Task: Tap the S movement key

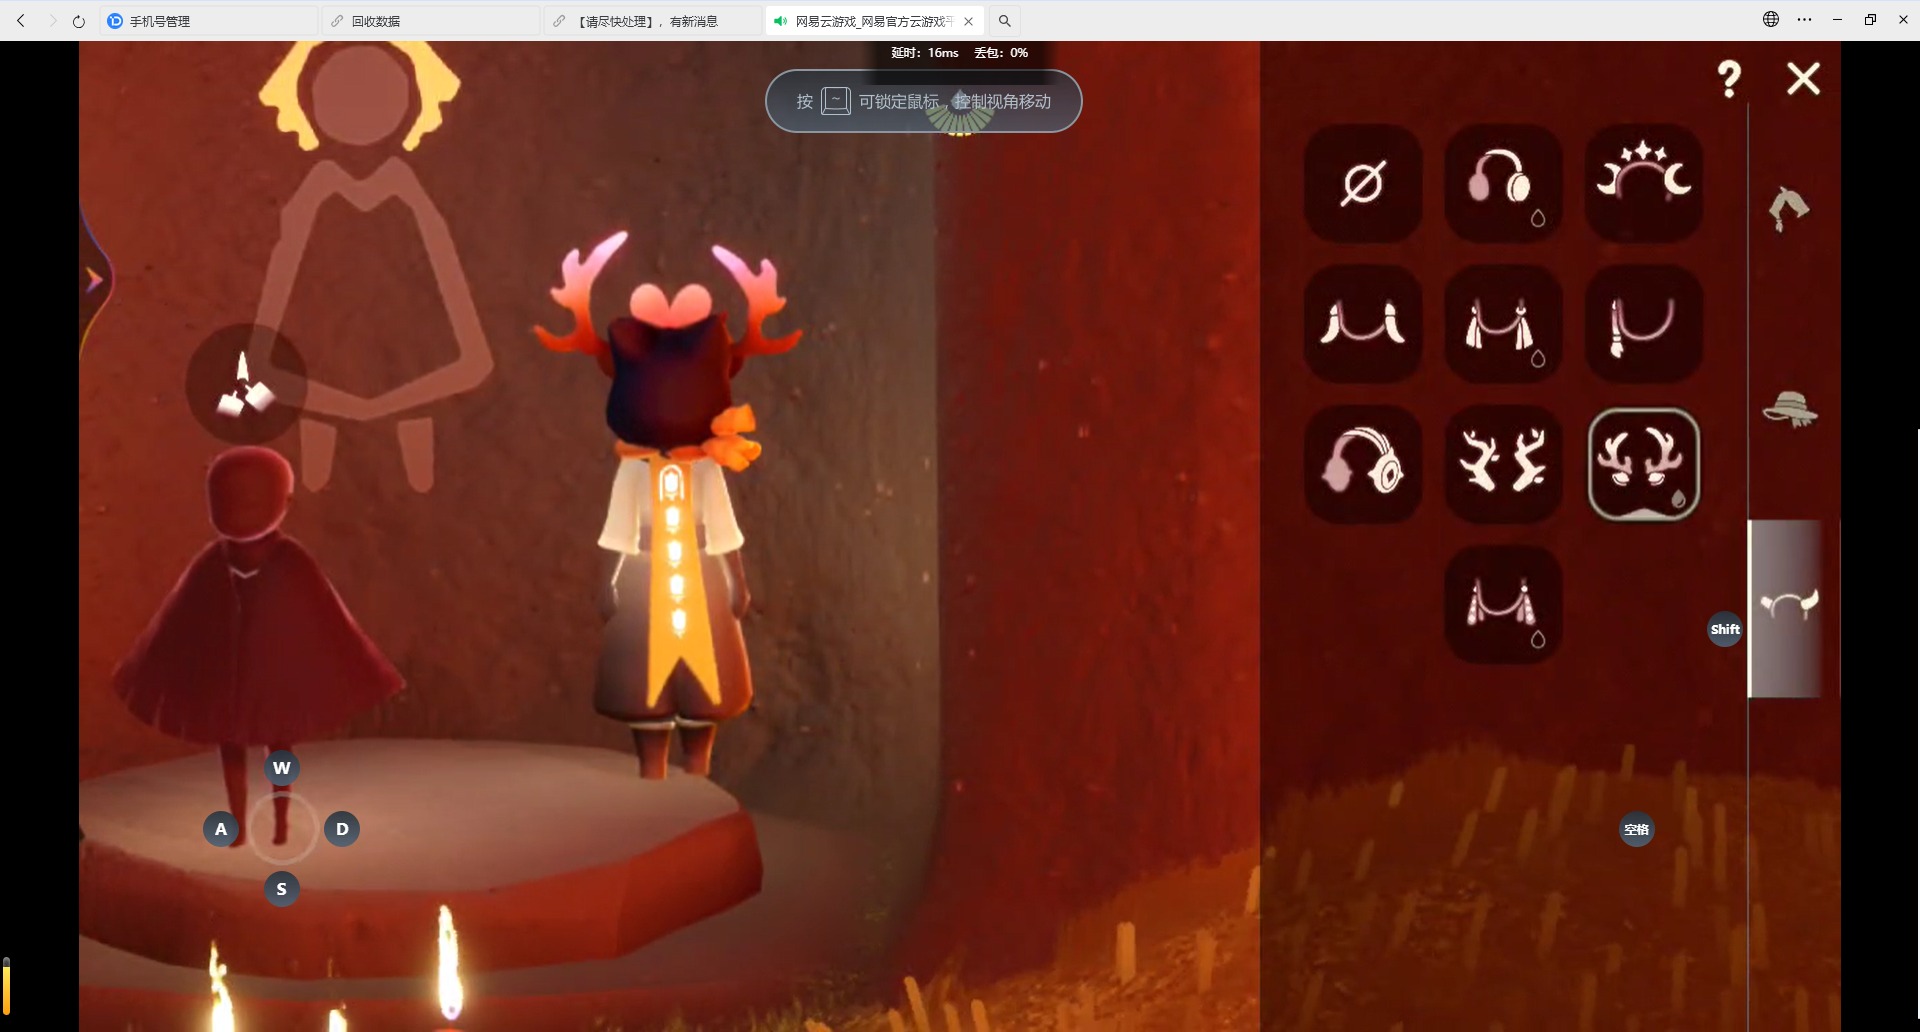Action: tap(282, 889)
